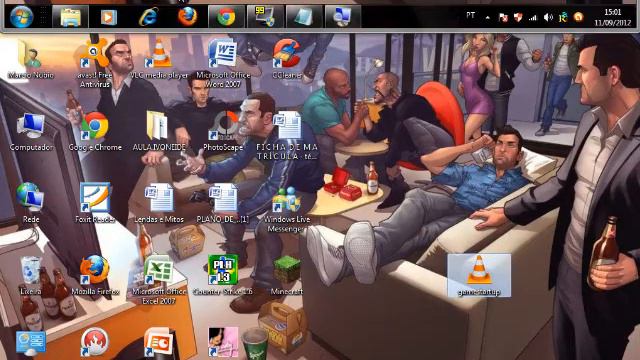Screen dimensions: 640x360
Task: Select the PhotoScape desktop shortcut
Action: (x=223, y=131)
